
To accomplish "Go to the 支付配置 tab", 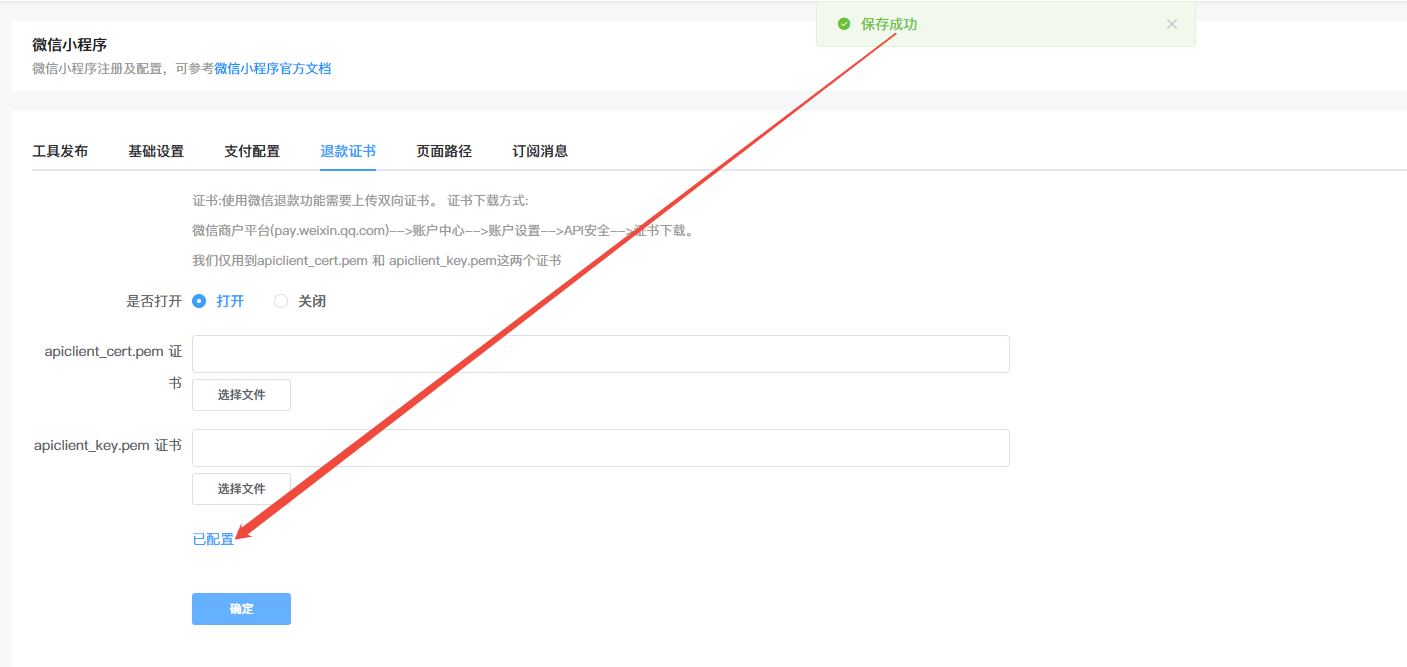I will 252,151.
